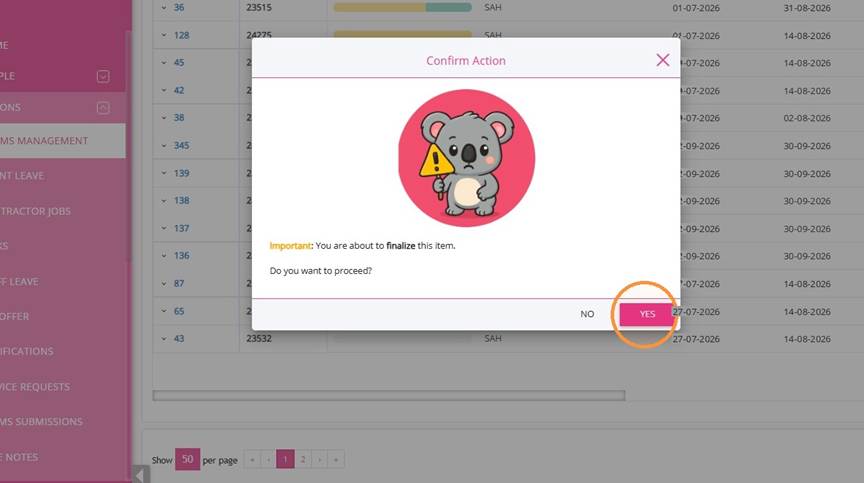864x483 pixels.
Task: Jump to the first page in pagination
Action: coord(252,459)
